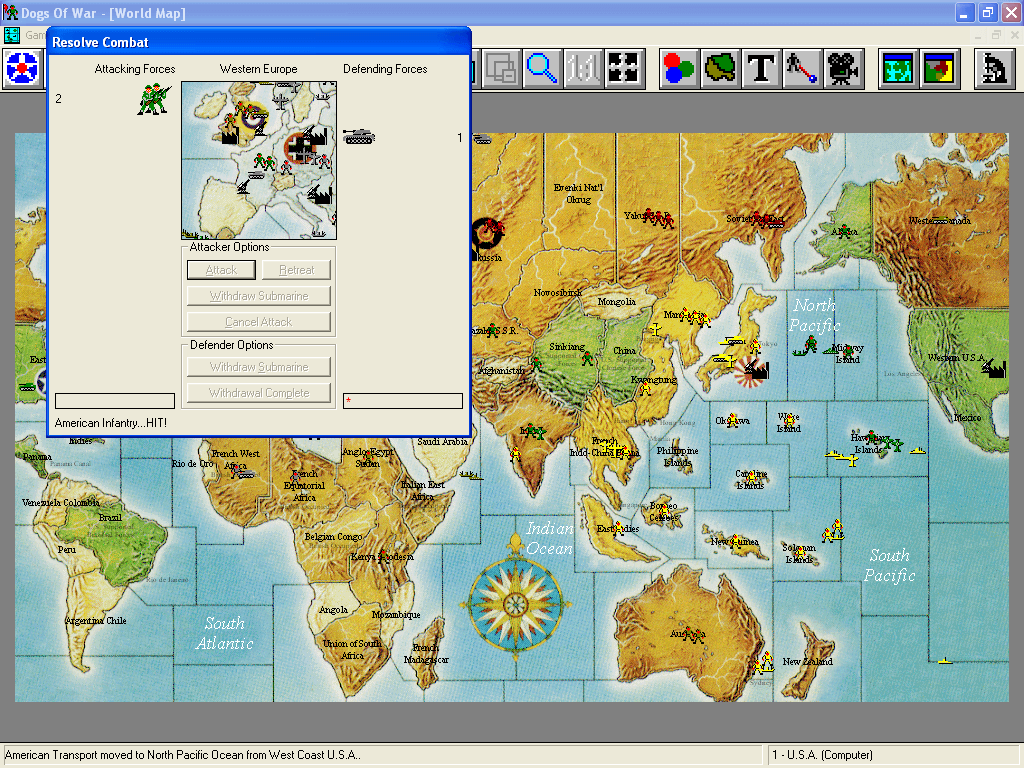1024x768 pixels.
Task: Click the Attack button
Action: pyautogui.click(x=221, y=270)
